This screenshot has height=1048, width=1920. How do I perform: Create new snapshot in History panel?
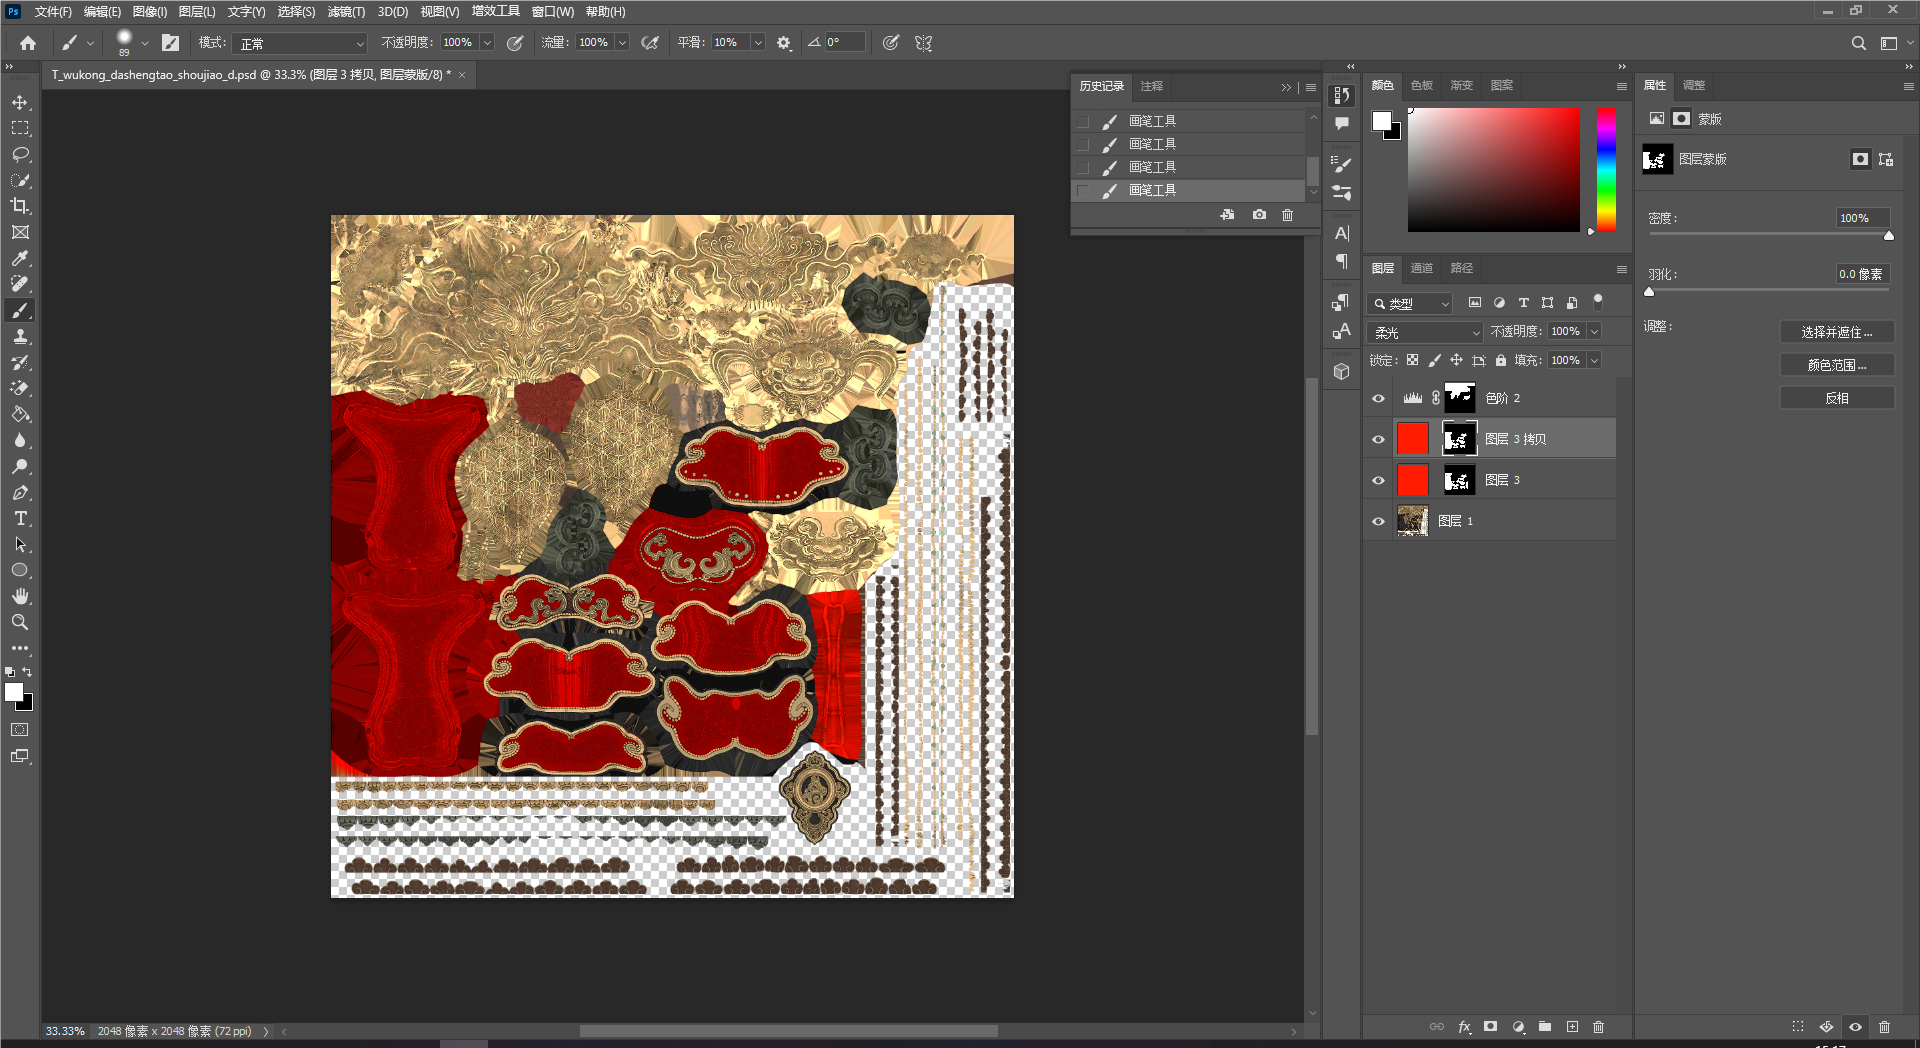[1259, 215]
